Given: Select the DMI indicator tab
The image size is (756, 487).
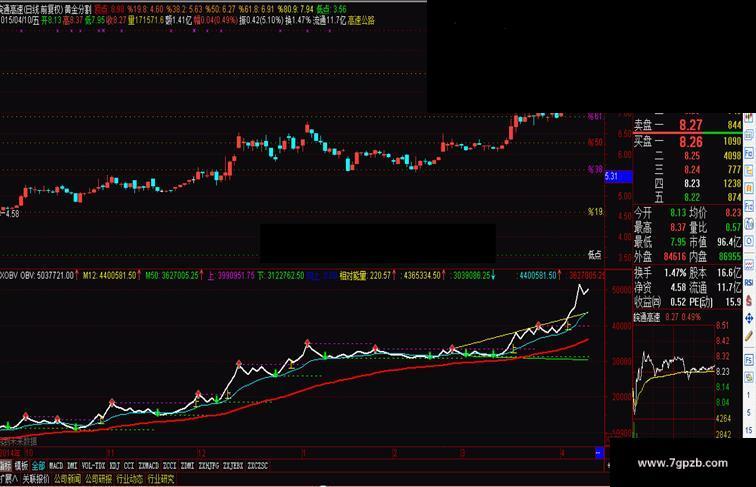Looking at the screenshot, I should (72, 466).
